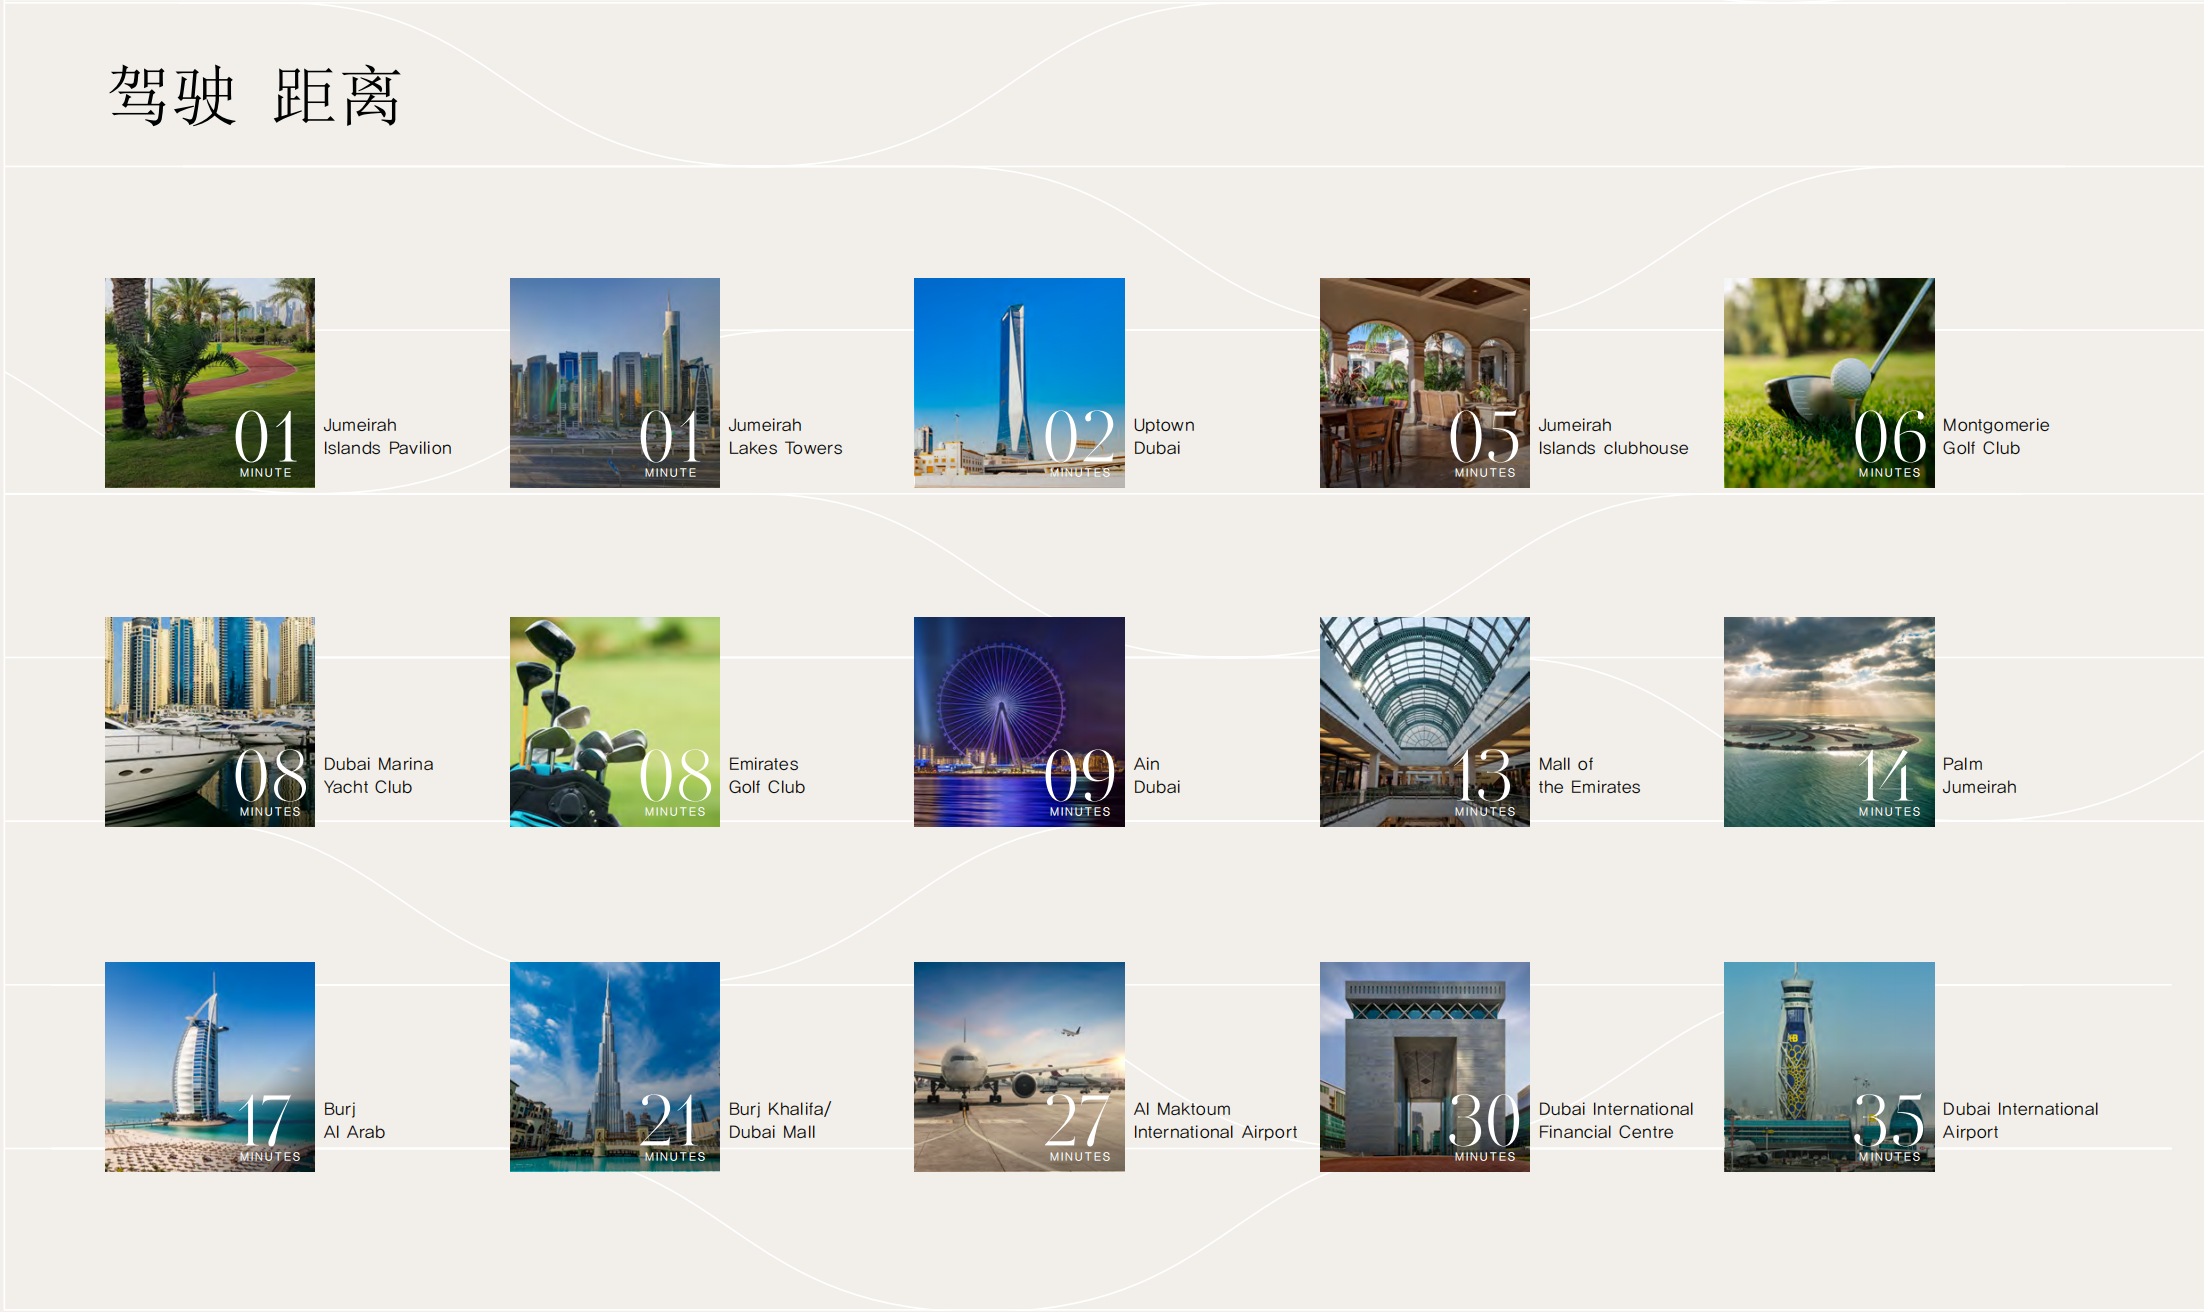Select the 'Emirates Golf Club' text
The image size is (2205, 1312).
coord(767,776)
